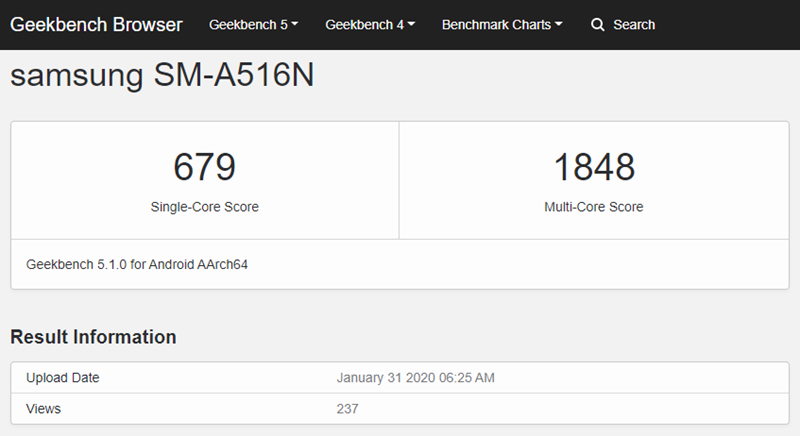
Task: Click Geekbench 5.1.0 for Android AArch64 text
Action: click(137, 264)
